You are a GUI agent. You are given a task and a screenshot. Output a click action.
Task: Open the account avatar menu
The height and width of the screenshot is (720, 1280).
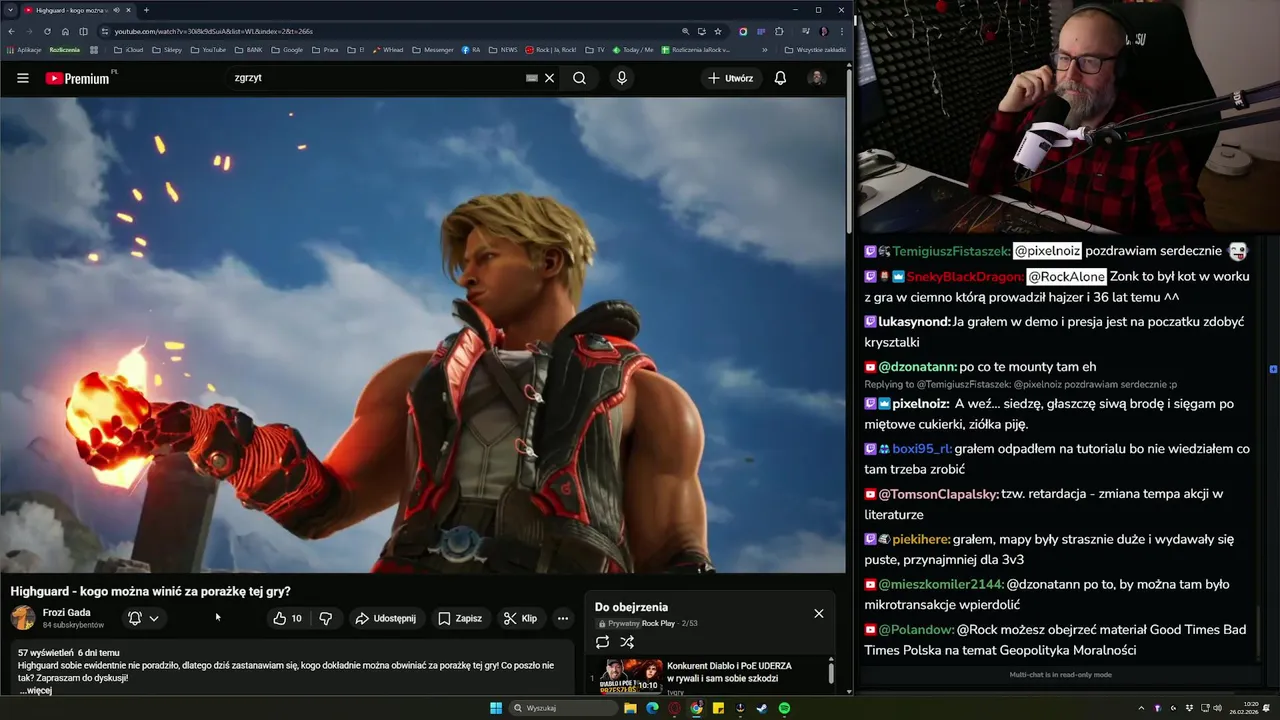(817, 78)
